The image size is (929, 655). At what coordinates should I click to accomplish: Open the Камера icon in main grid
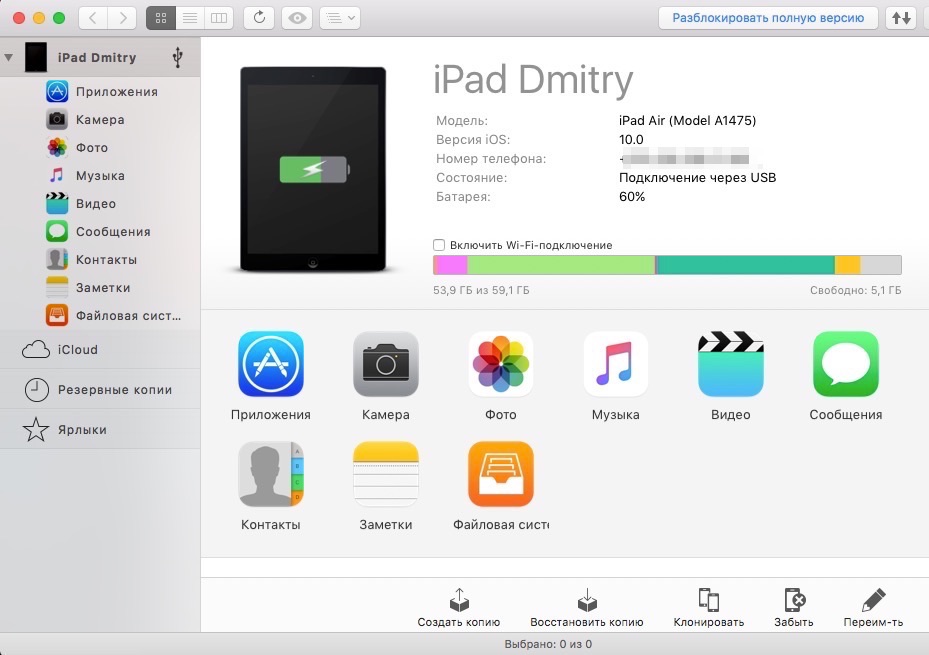(x=385, y=365)
